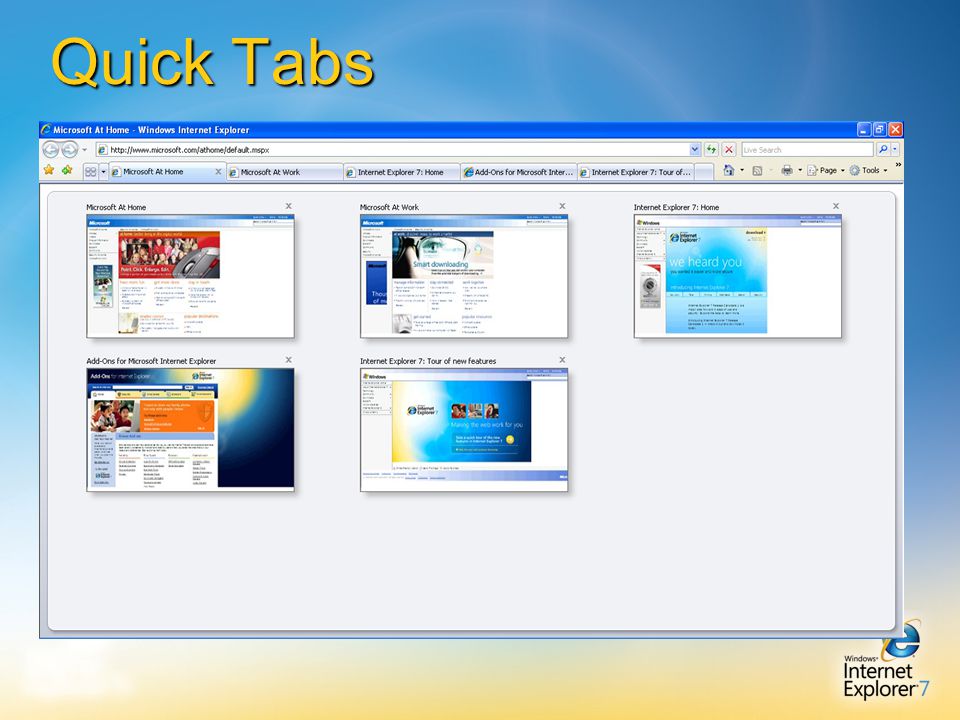This screenshot has height=720, width=960.
Task: Open Favorites Center star icon
Action: click(x=49, y=170)
